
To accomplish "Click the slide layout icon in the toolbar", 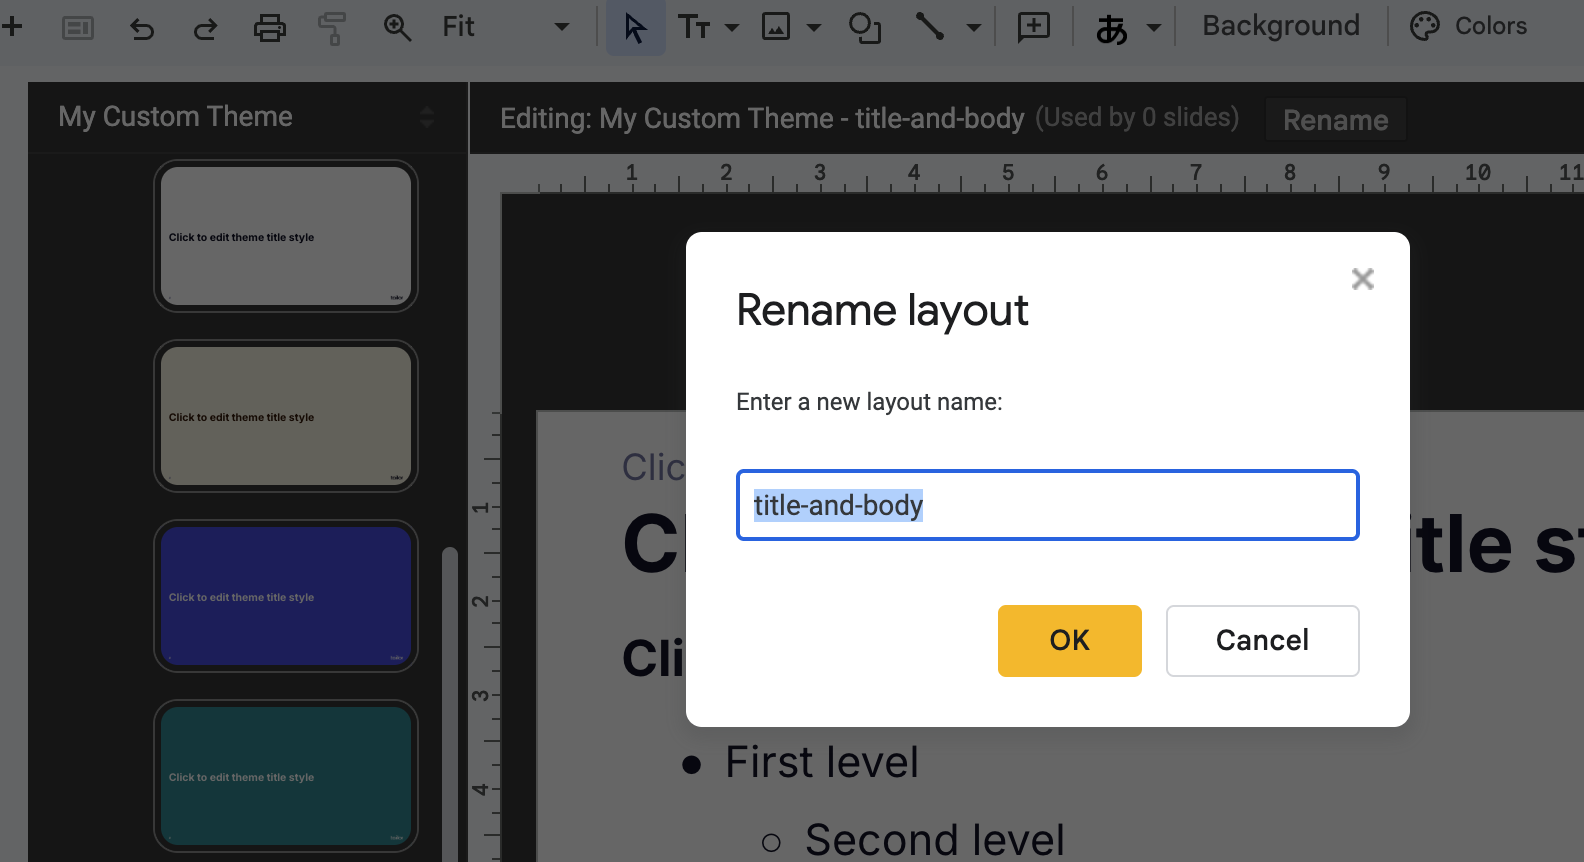I will pos(78,27).
